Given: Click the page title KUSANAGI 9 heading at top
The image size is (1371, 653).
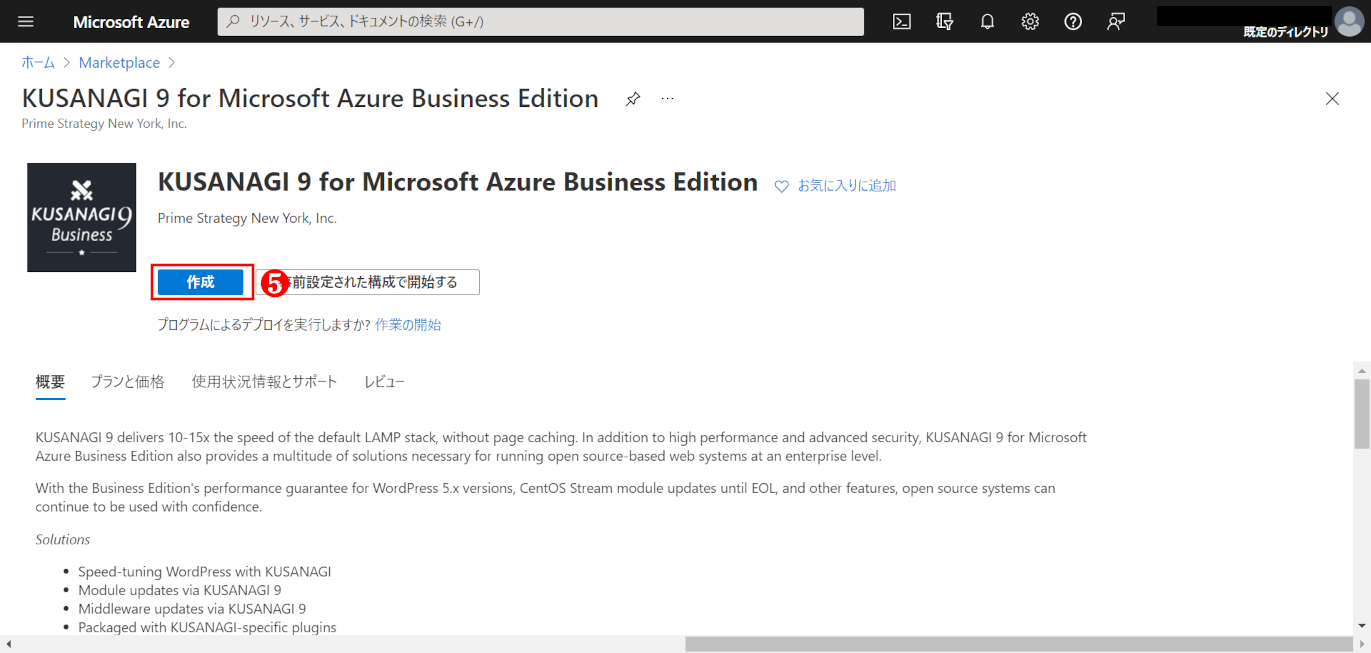Looking at the screenshot, I should click(x=310, y=98).
